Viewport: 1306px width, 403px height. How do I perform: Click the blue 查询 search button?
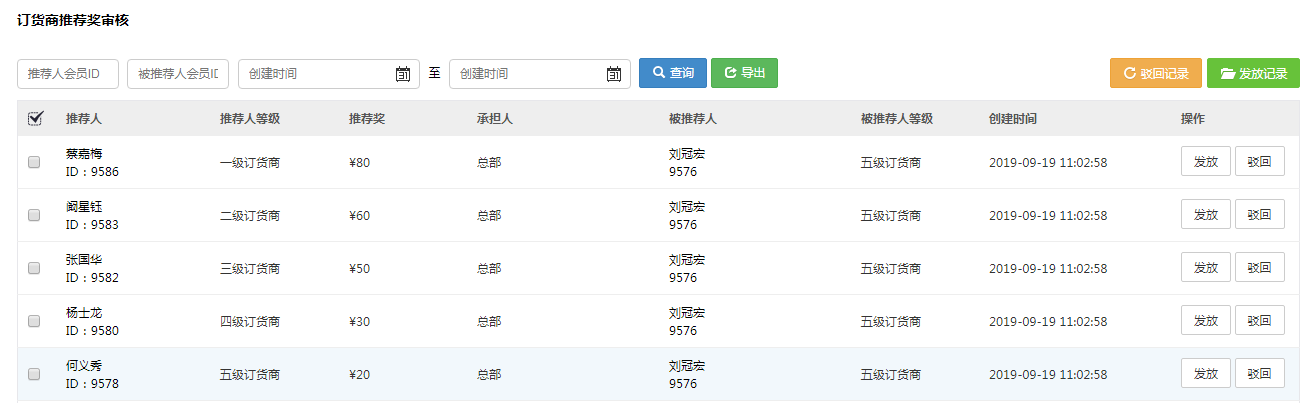point(673,73)
